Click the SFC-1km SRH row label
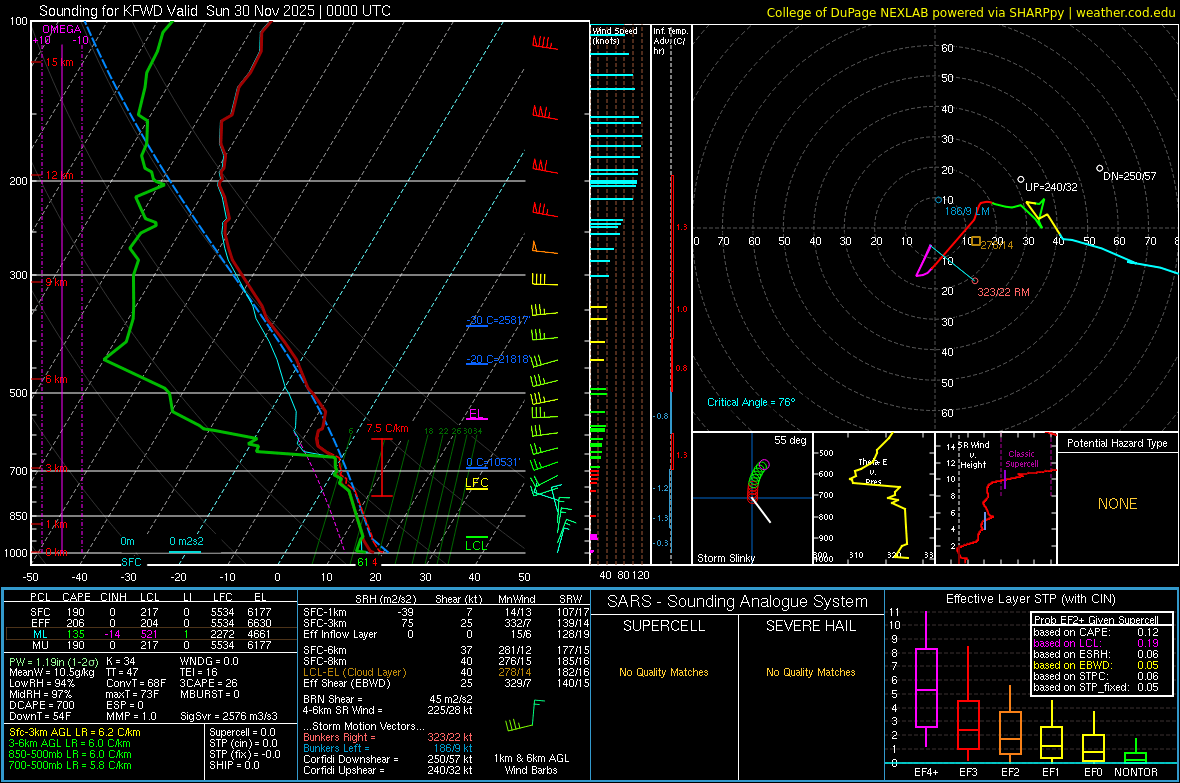The width and height of the screenshot is (1180, 783). tap(325, 612)
